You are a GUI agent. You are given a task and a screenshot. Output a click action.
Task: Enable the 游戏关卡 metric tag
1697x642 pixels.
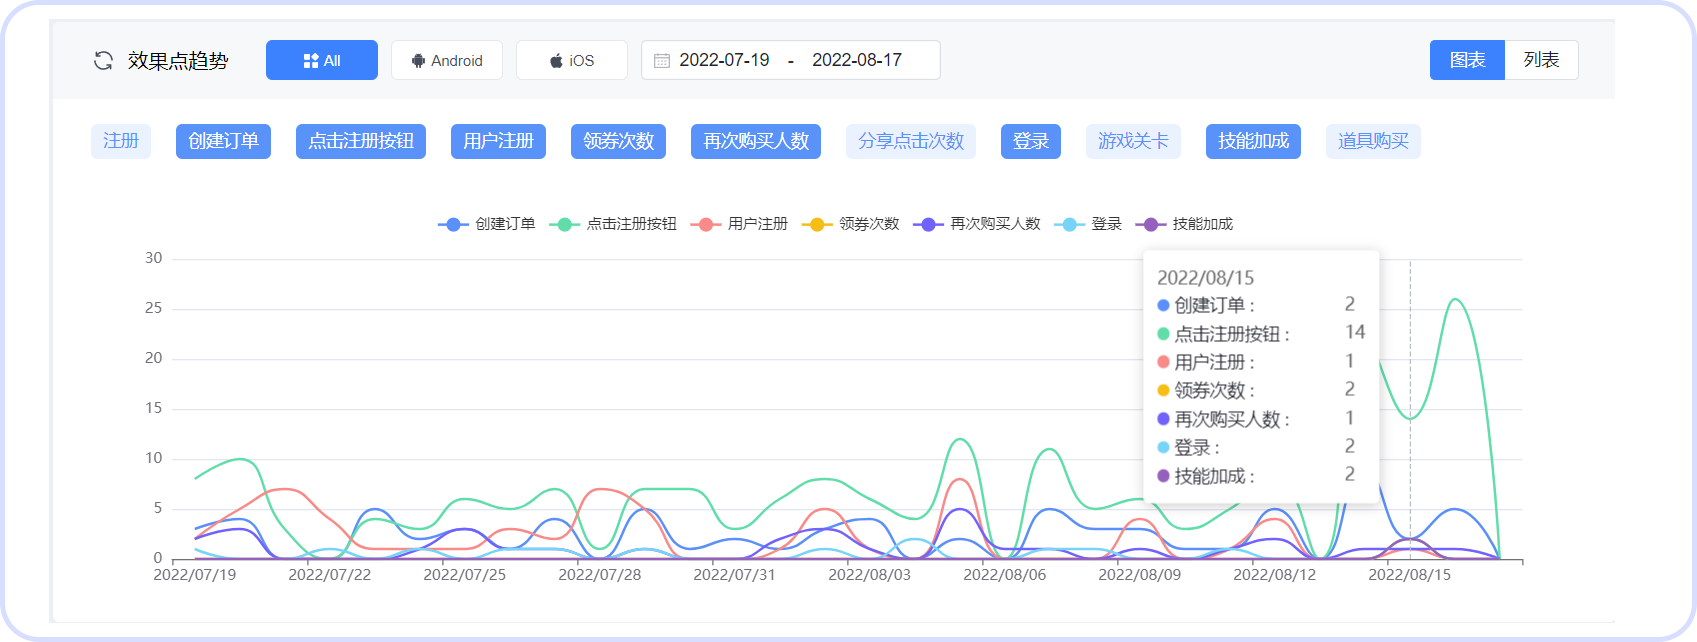coord(1133,141)
